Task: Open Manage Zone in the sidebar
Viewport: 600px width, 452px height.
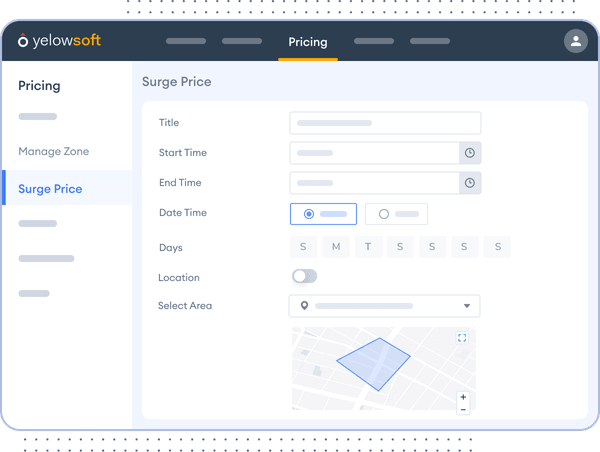Action: click(x=54, y=151)
